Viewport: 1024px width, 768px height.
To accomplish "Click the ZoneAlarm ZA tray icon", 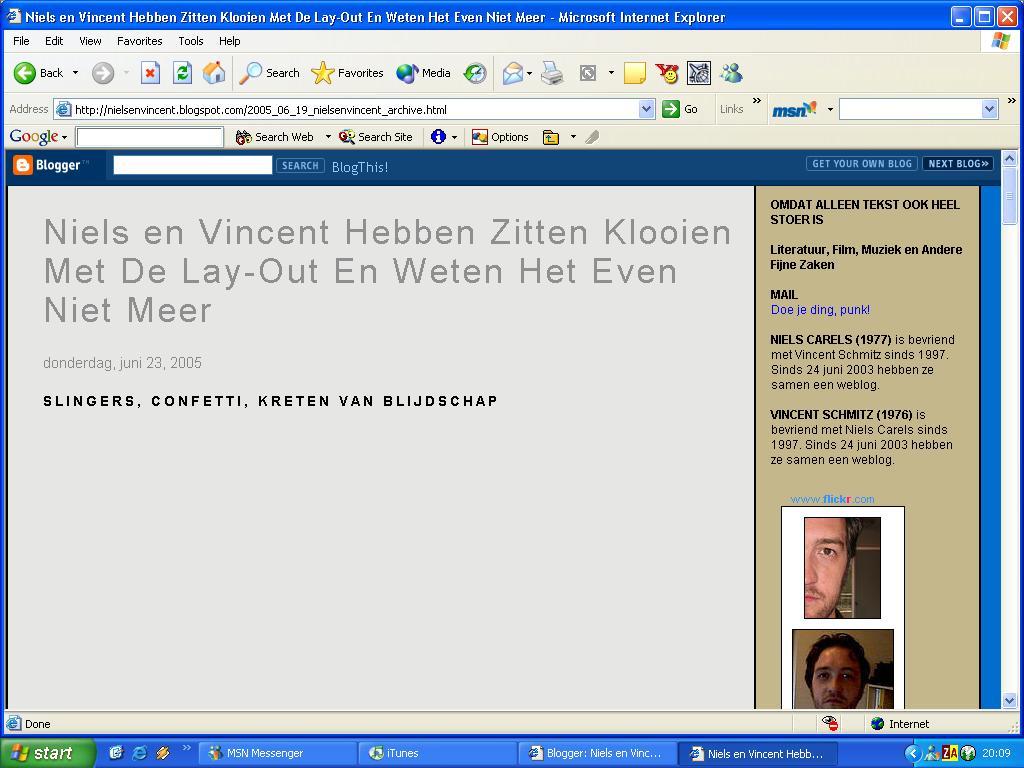I will pyautogui.click(x=950, y=754).
